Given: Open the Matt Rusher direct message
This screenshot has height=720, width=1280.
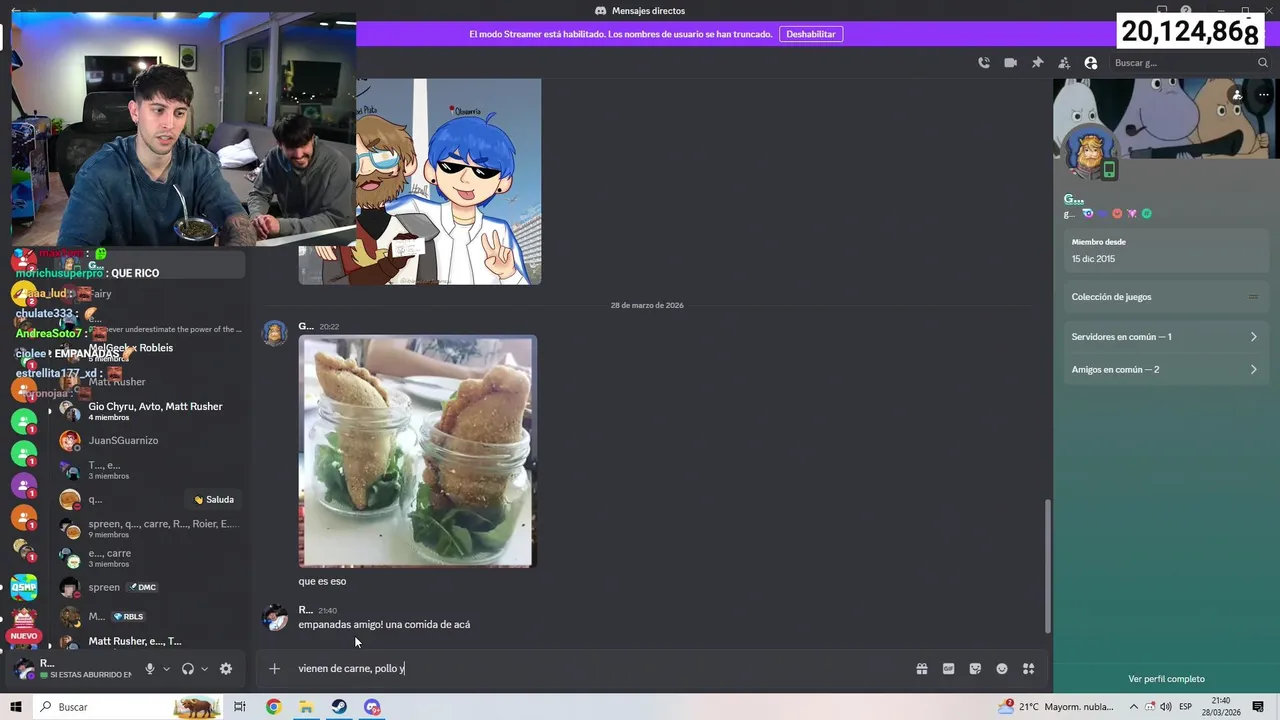Looking at the screenshot, I should tap(148, 381).
